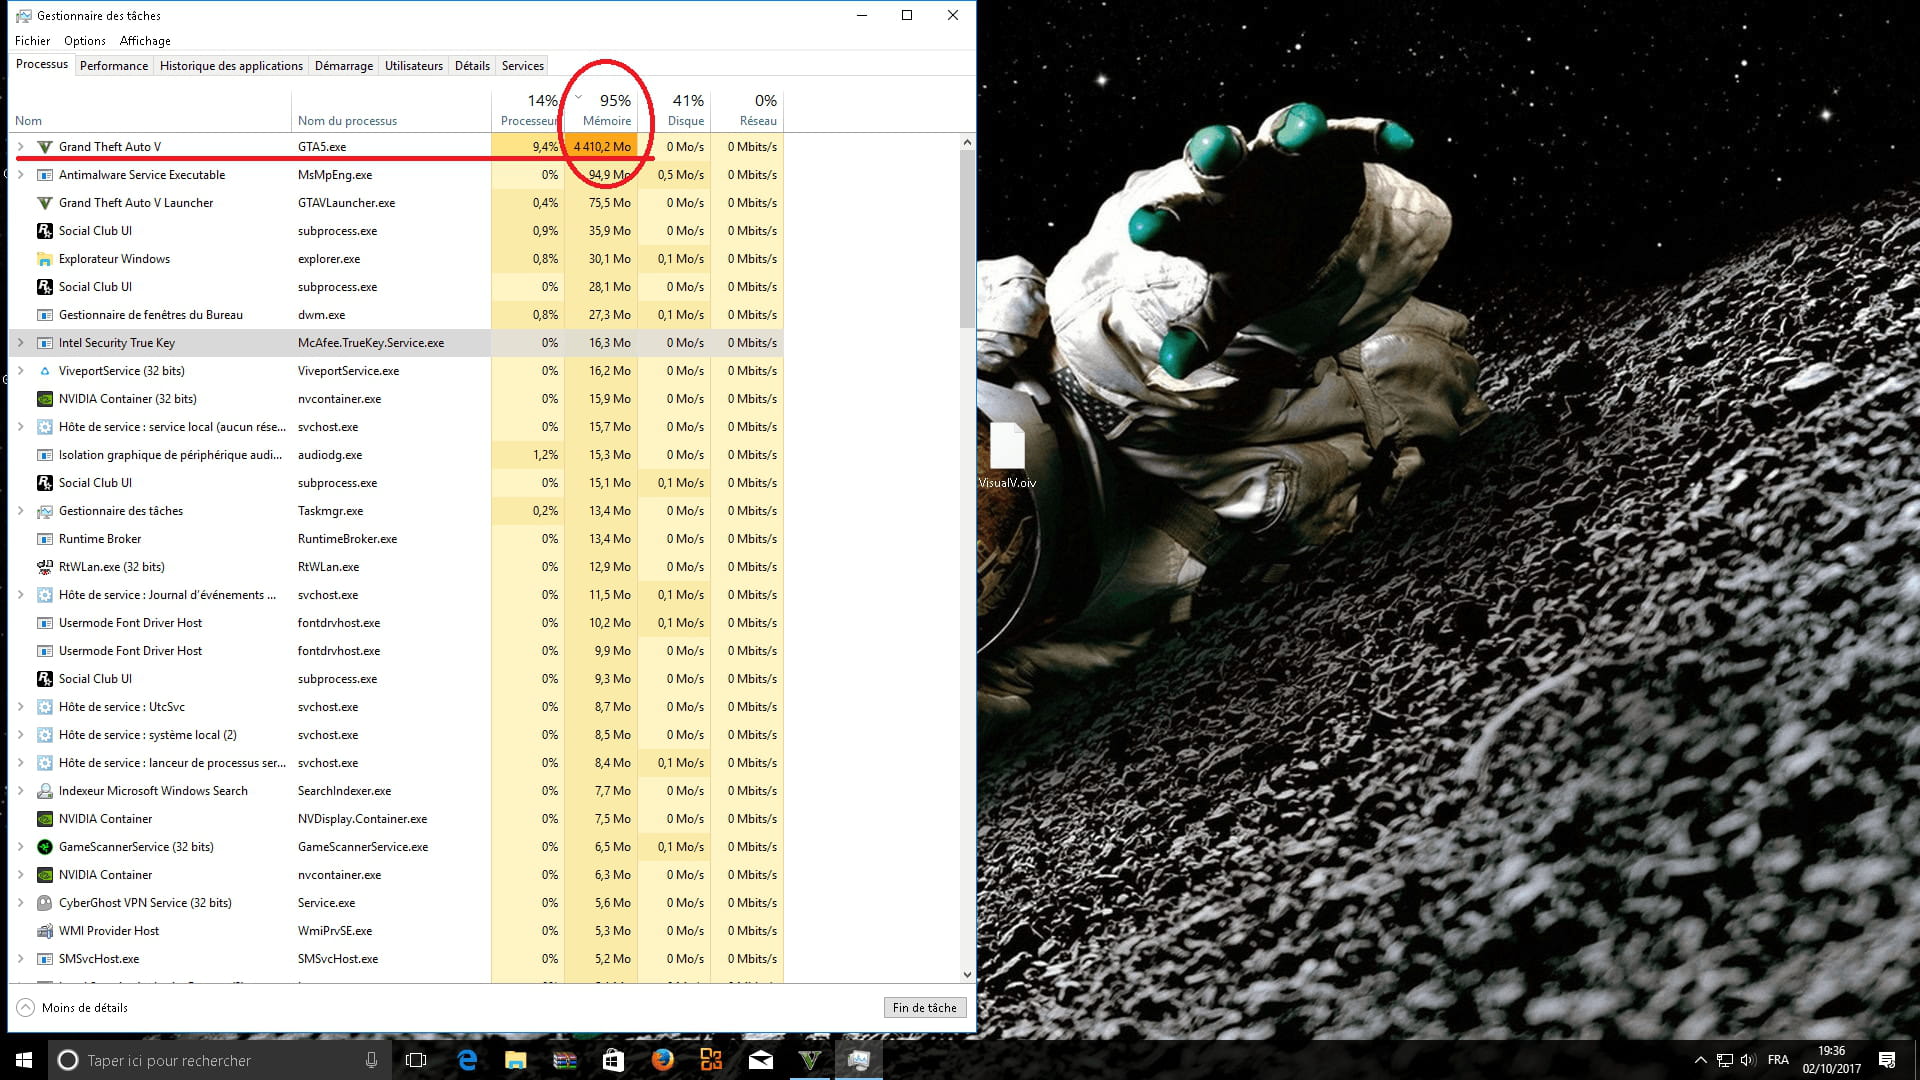The width and height of the screenshot is (1920, 1080).
Task: Open the Mail app from the taskbar
Action: [760, 1060]
